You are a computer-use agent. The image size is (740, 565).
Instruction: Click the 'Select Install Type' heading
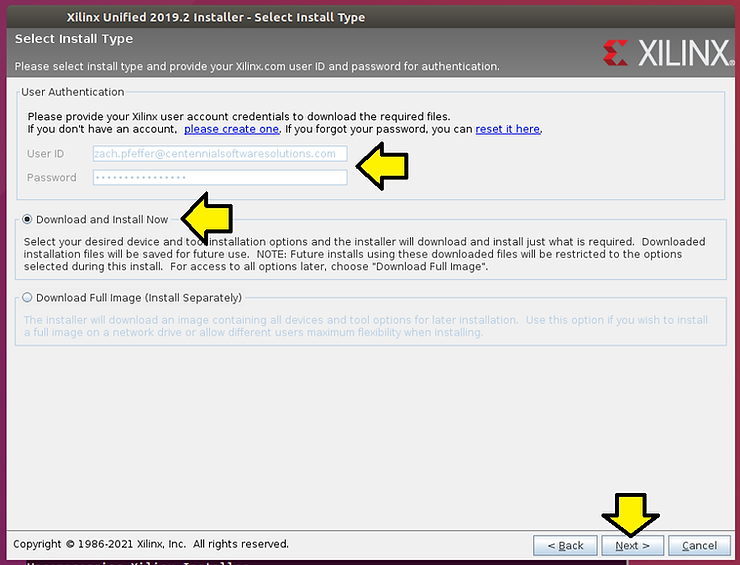(74, 39)
